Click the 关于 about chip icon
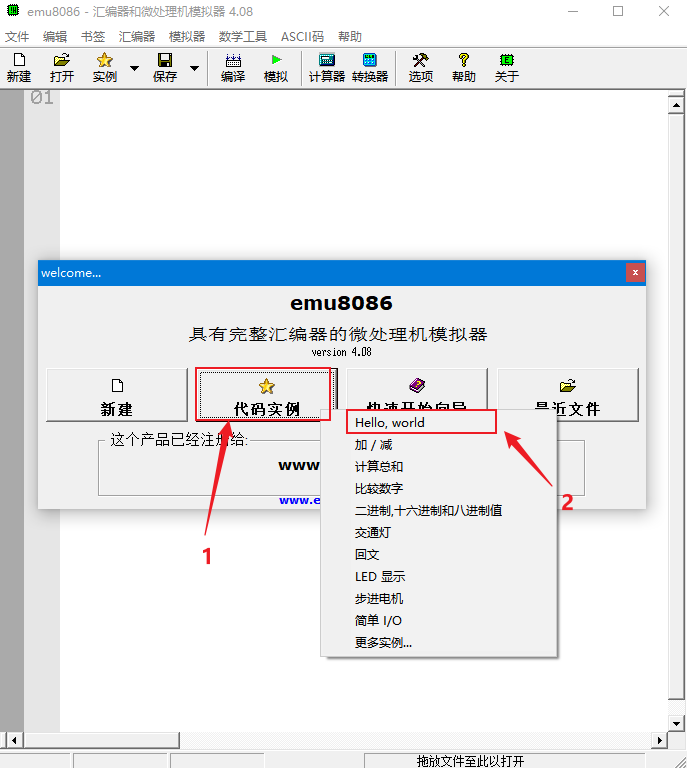This screenshot has width=687, height=768. 507,68
